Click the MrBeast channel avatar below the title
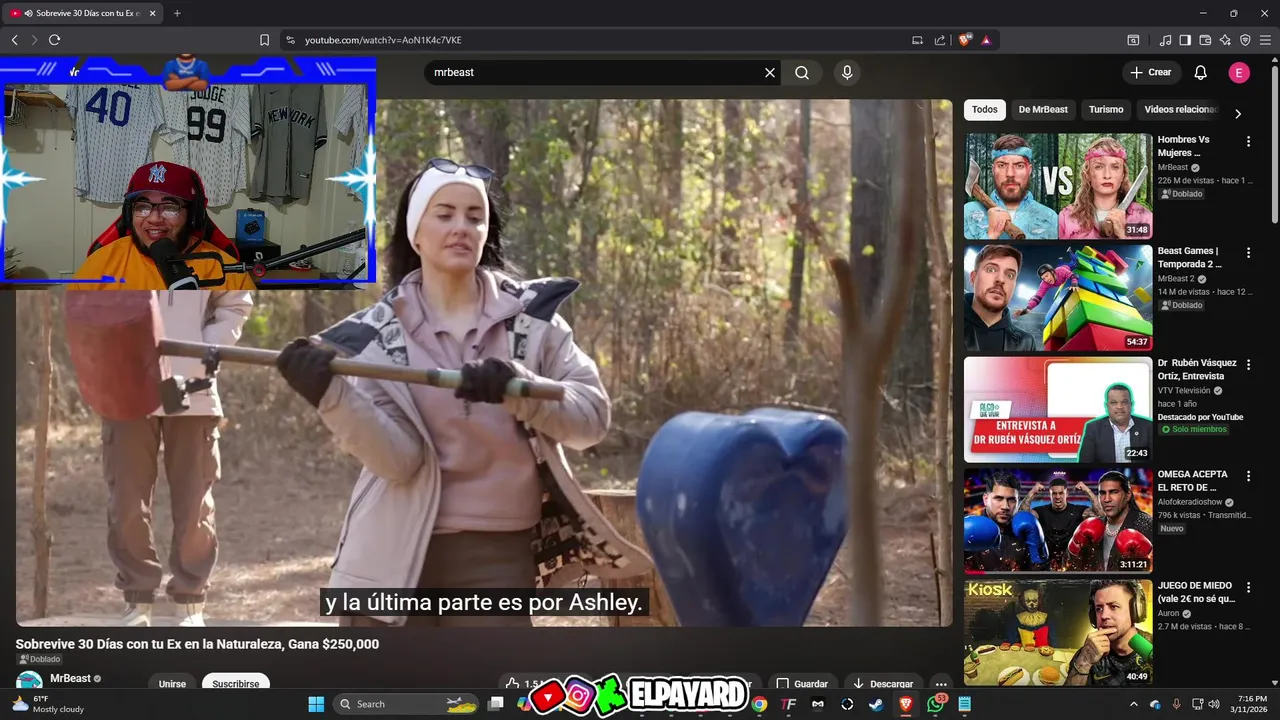1280x720 pixels. click(29, 680)
